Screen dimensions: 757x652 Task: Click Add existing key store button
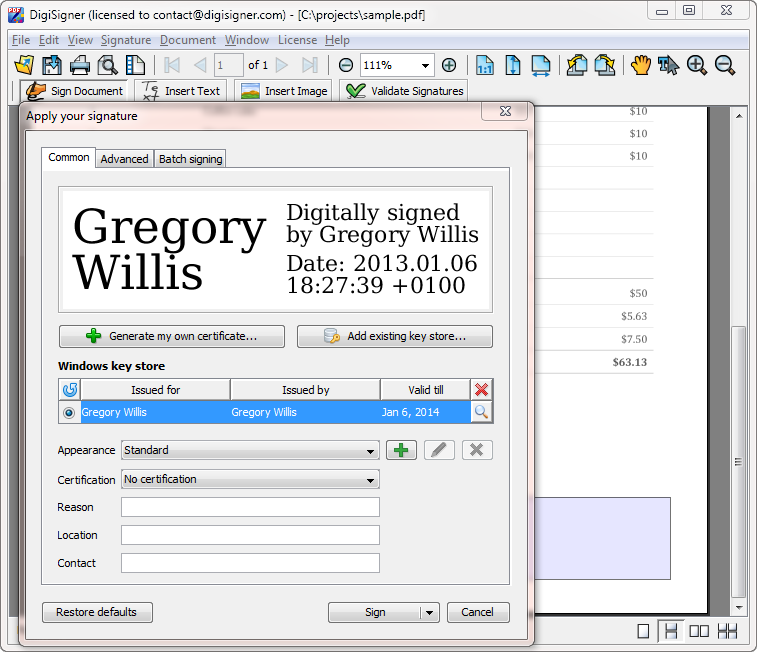pyautogui.click(x=395, y=336)
